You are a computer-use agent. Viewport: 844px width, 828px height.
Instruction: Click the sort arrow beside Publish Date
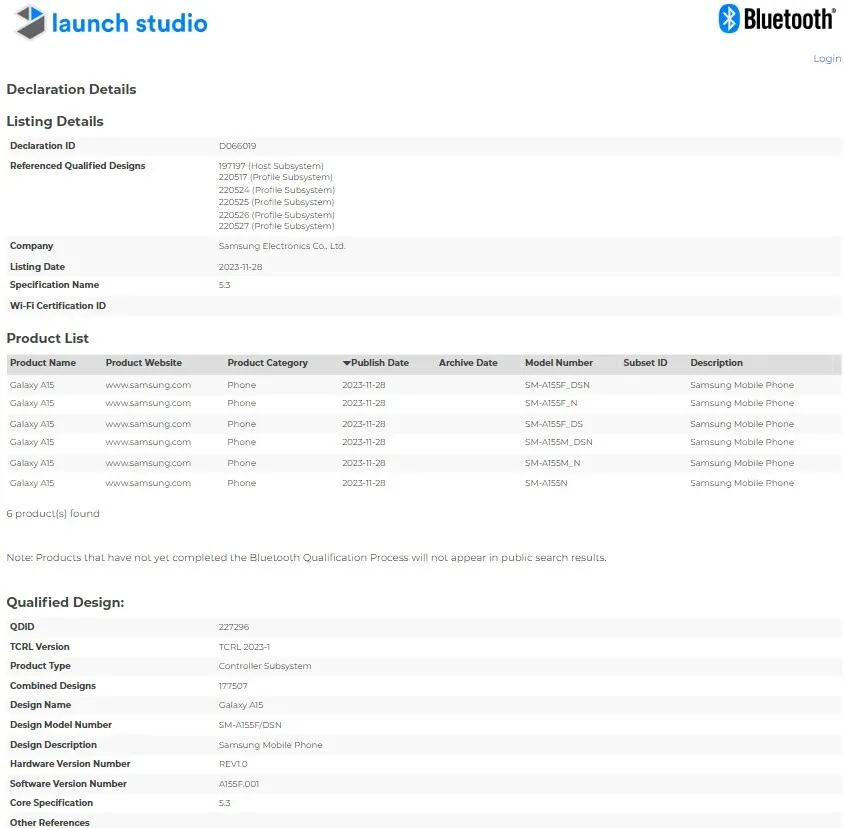tap(346, 363)
